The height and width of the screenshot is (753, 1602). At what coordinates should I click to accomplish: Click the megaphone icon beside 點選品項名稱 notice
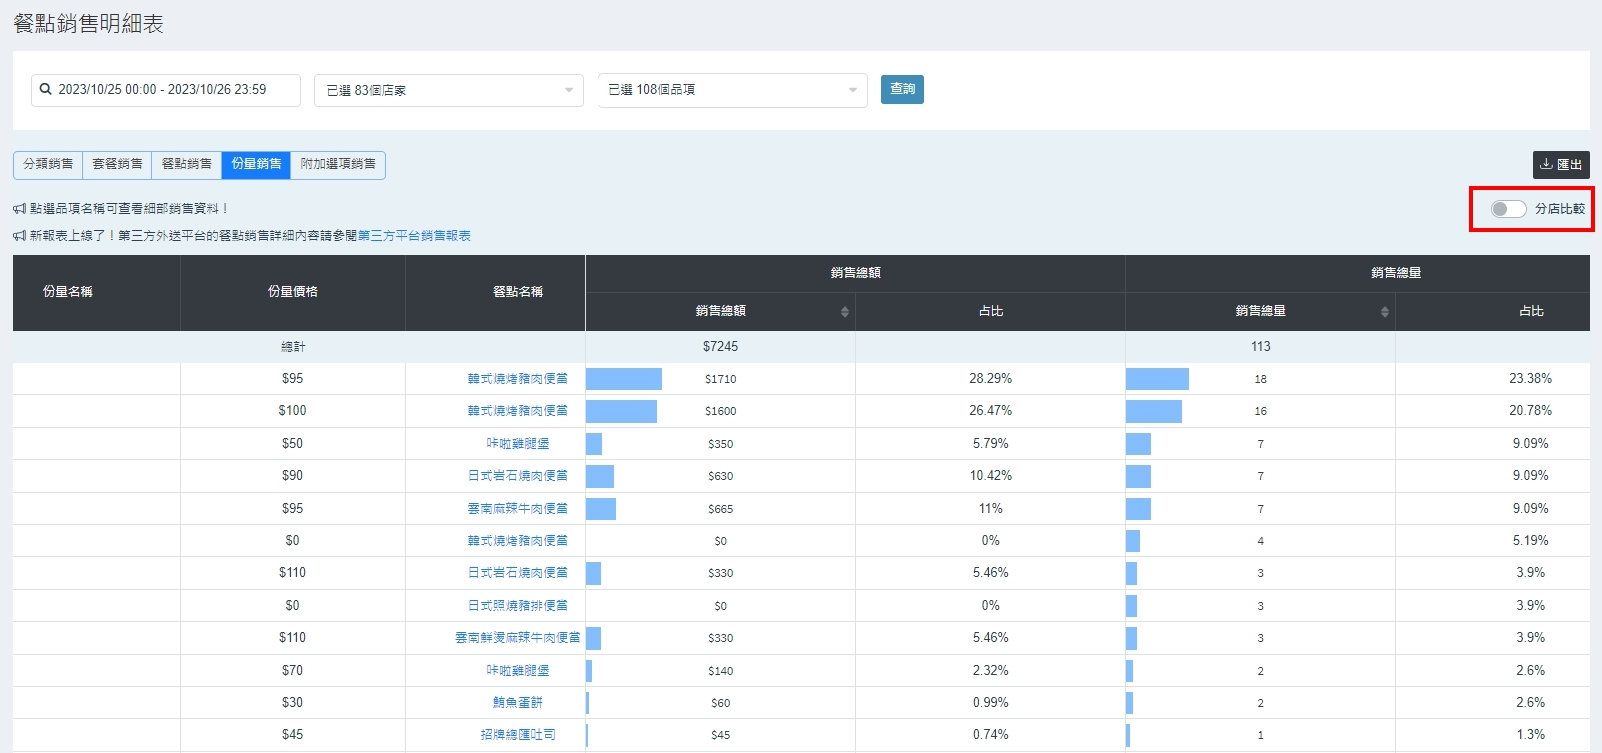click(19, 209)
